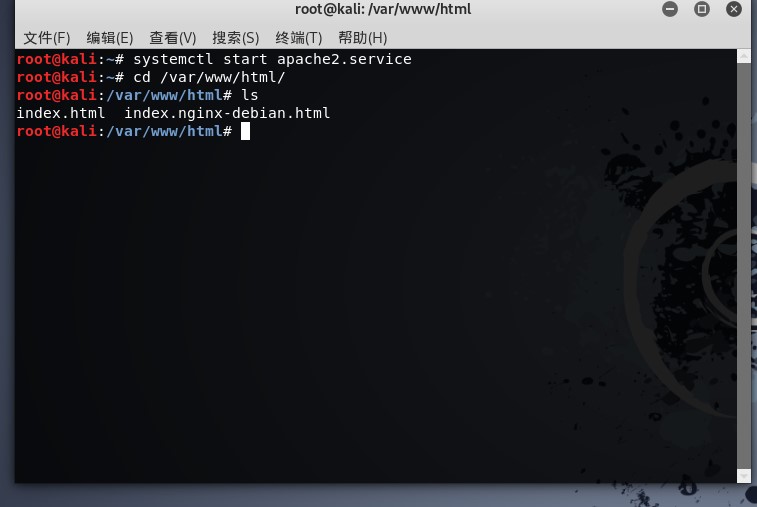
Task: Minimize the terminal window
Action: [x=670, y=9]
